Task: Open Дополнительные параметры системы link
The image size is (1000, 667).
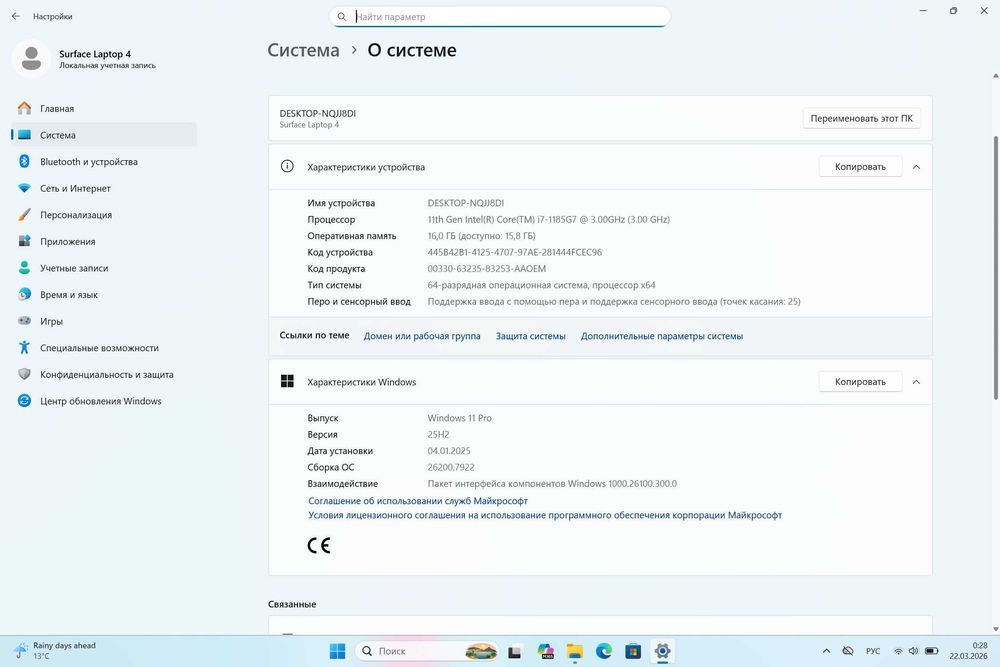Action: (662, 336)
